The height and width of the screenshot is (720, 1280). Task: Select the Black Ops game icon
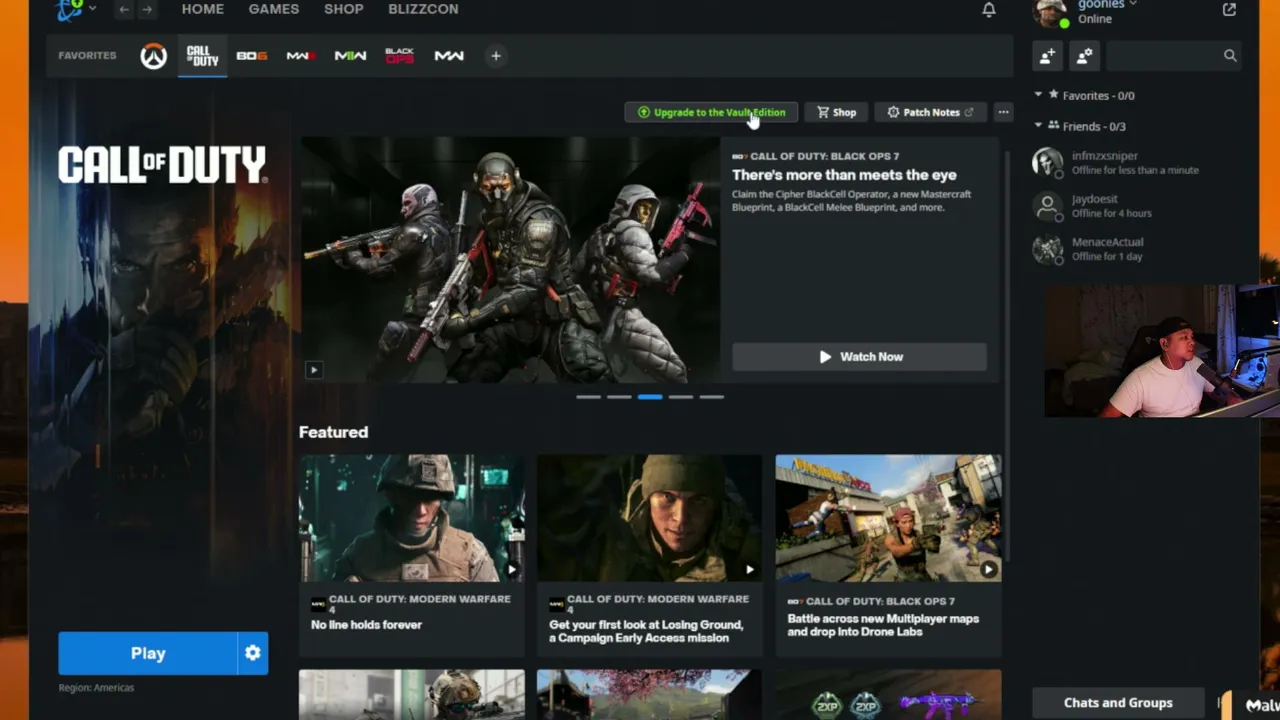tap(399, 56)
